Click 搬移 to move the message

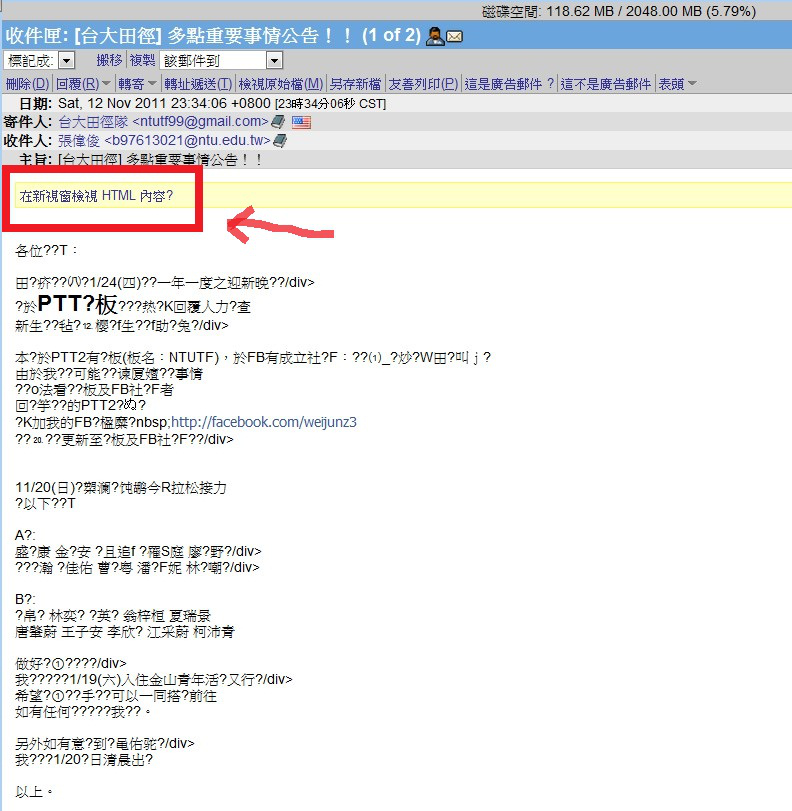(x=110, y=61)
